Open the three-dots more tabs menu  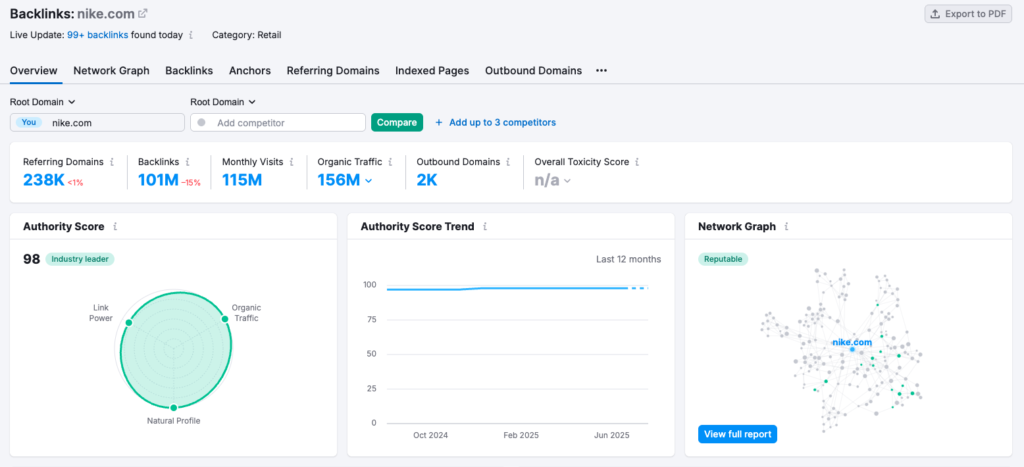click(x=601, y=71)
